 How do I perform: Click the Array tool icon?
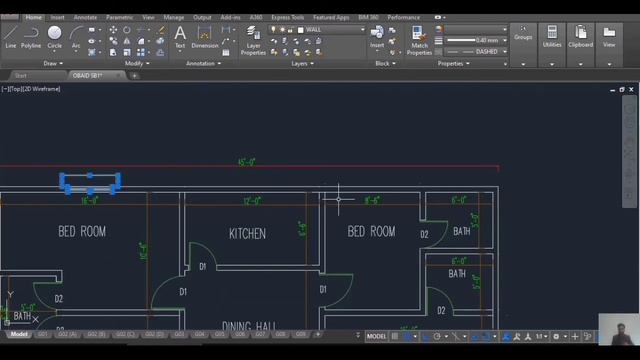click(x=141, y=52)
